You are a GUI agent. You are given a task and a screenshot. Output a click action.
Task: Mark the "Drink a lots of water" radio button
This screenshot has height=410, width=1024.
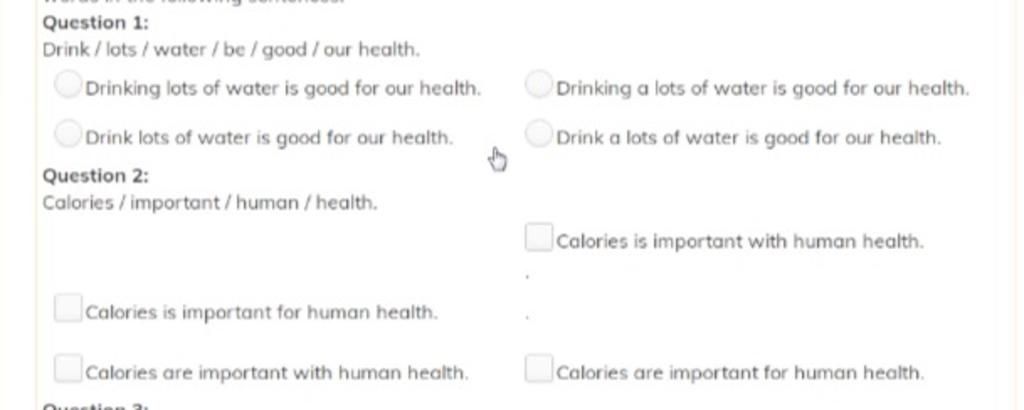539,133
